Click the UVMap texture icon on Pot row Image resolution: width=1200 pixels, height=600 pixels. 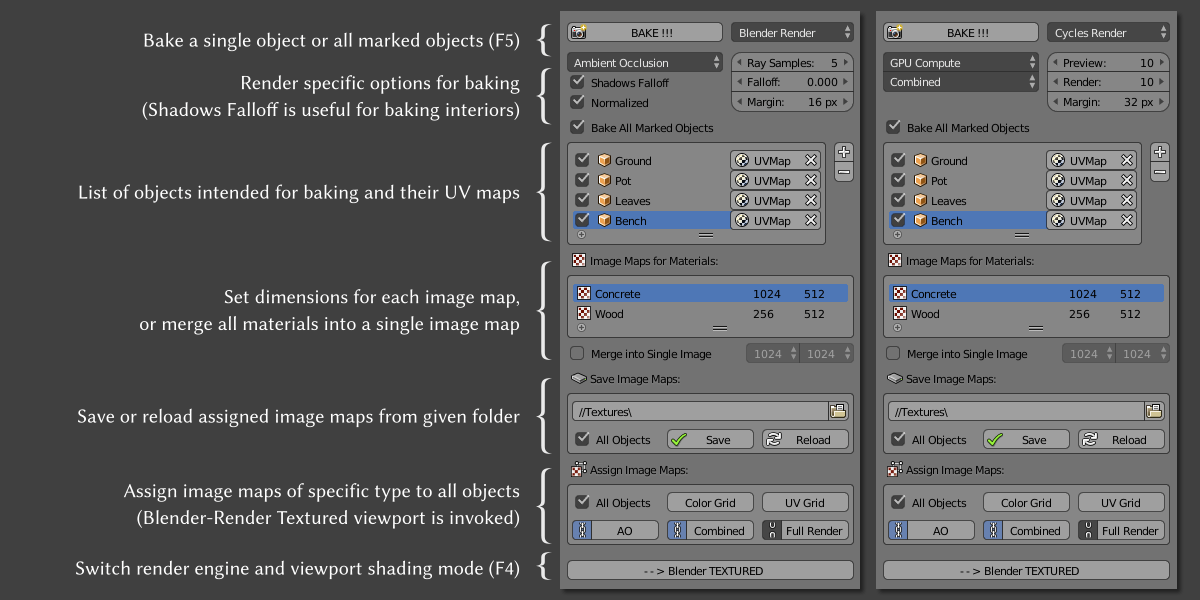(742, 180)
